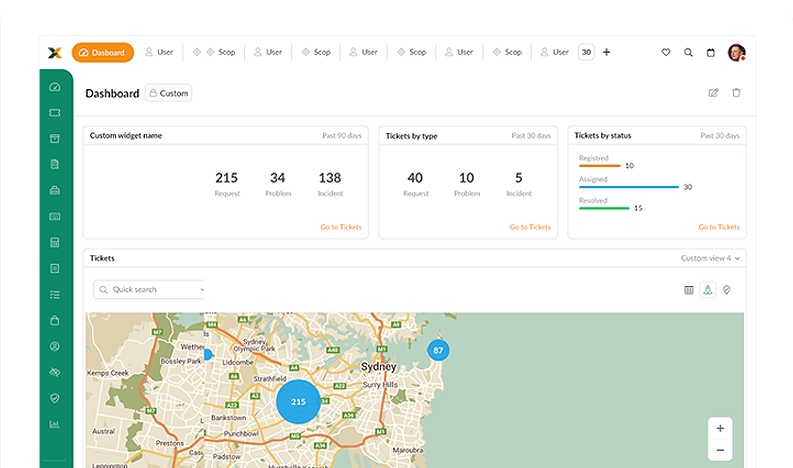Click the 40 Request count
The width and height of the screenshot is (793, 468).
[415, 178]
